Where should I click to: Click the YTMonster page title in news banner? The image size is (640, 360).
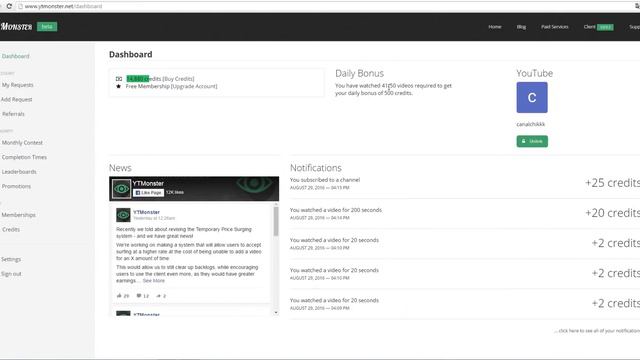pyautogui.click(x=148, y=184)
